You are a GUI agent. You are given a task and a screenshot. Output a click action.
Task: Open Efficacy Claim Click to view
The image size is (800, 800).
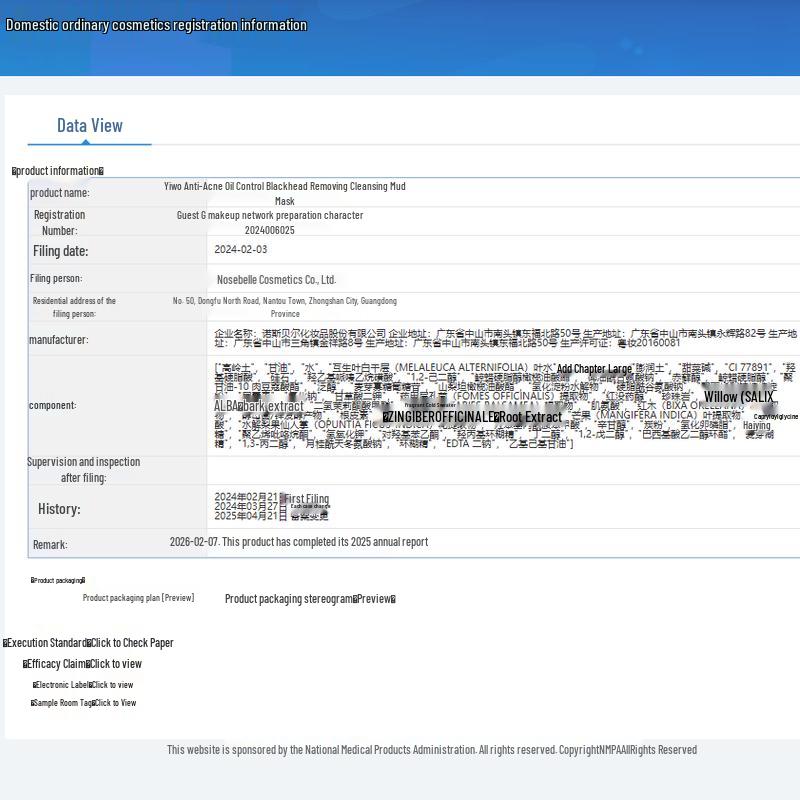tap(82, 664)
